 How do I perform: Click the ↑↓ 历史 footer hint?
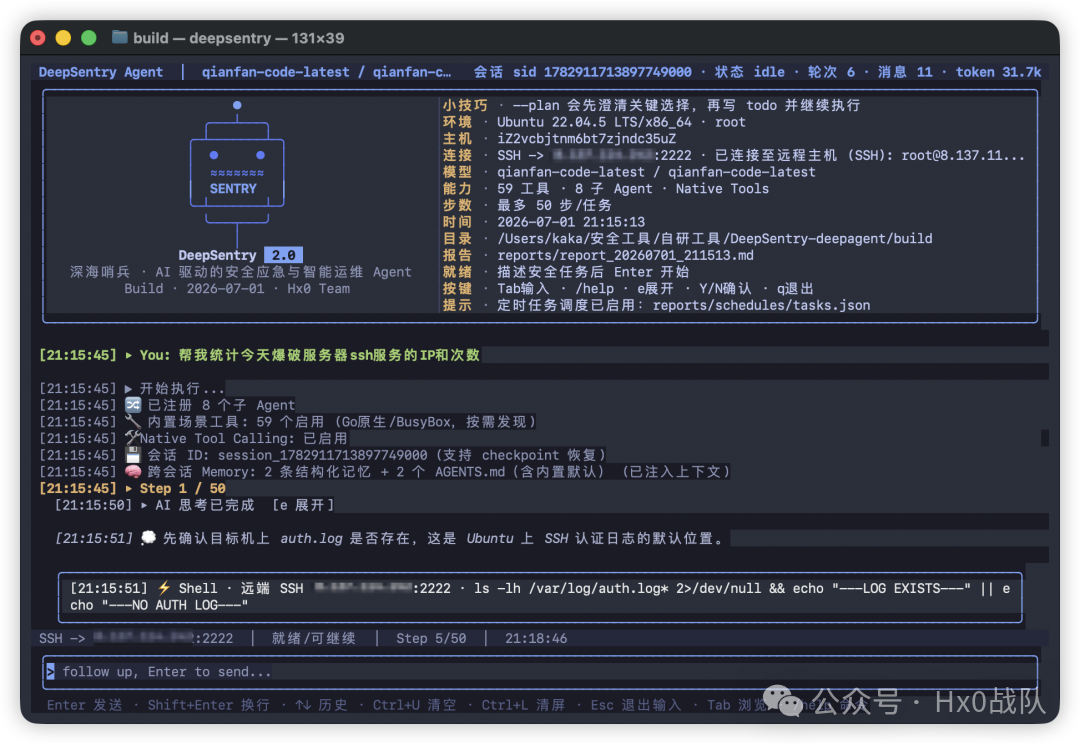pos(321,705)
